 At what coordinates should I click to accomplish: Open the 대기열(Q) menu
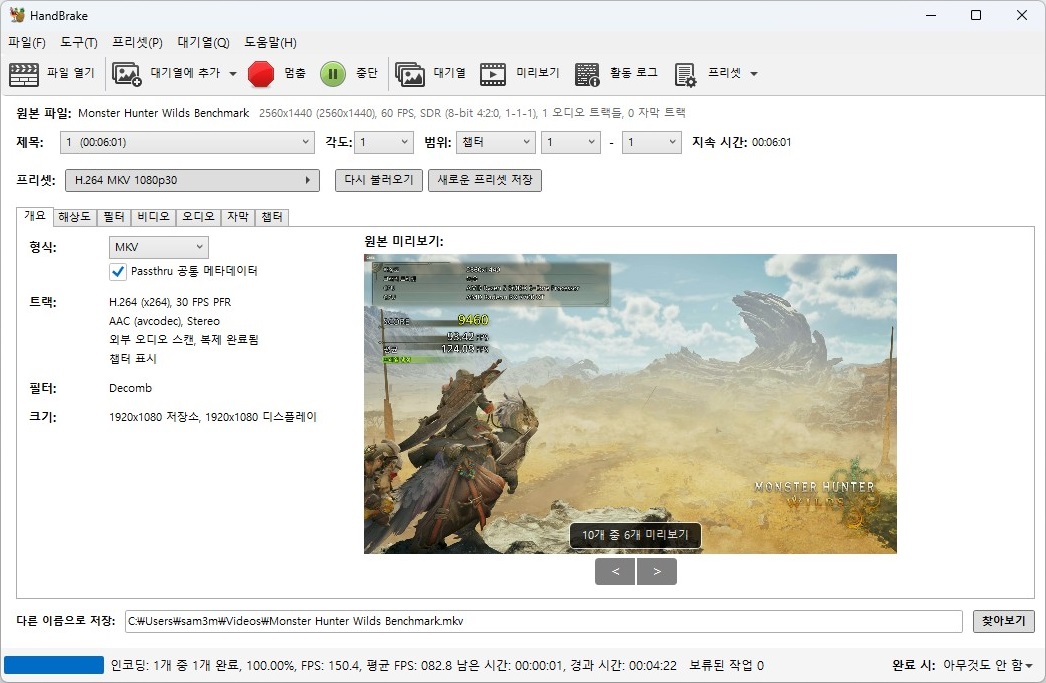(203, 43)
